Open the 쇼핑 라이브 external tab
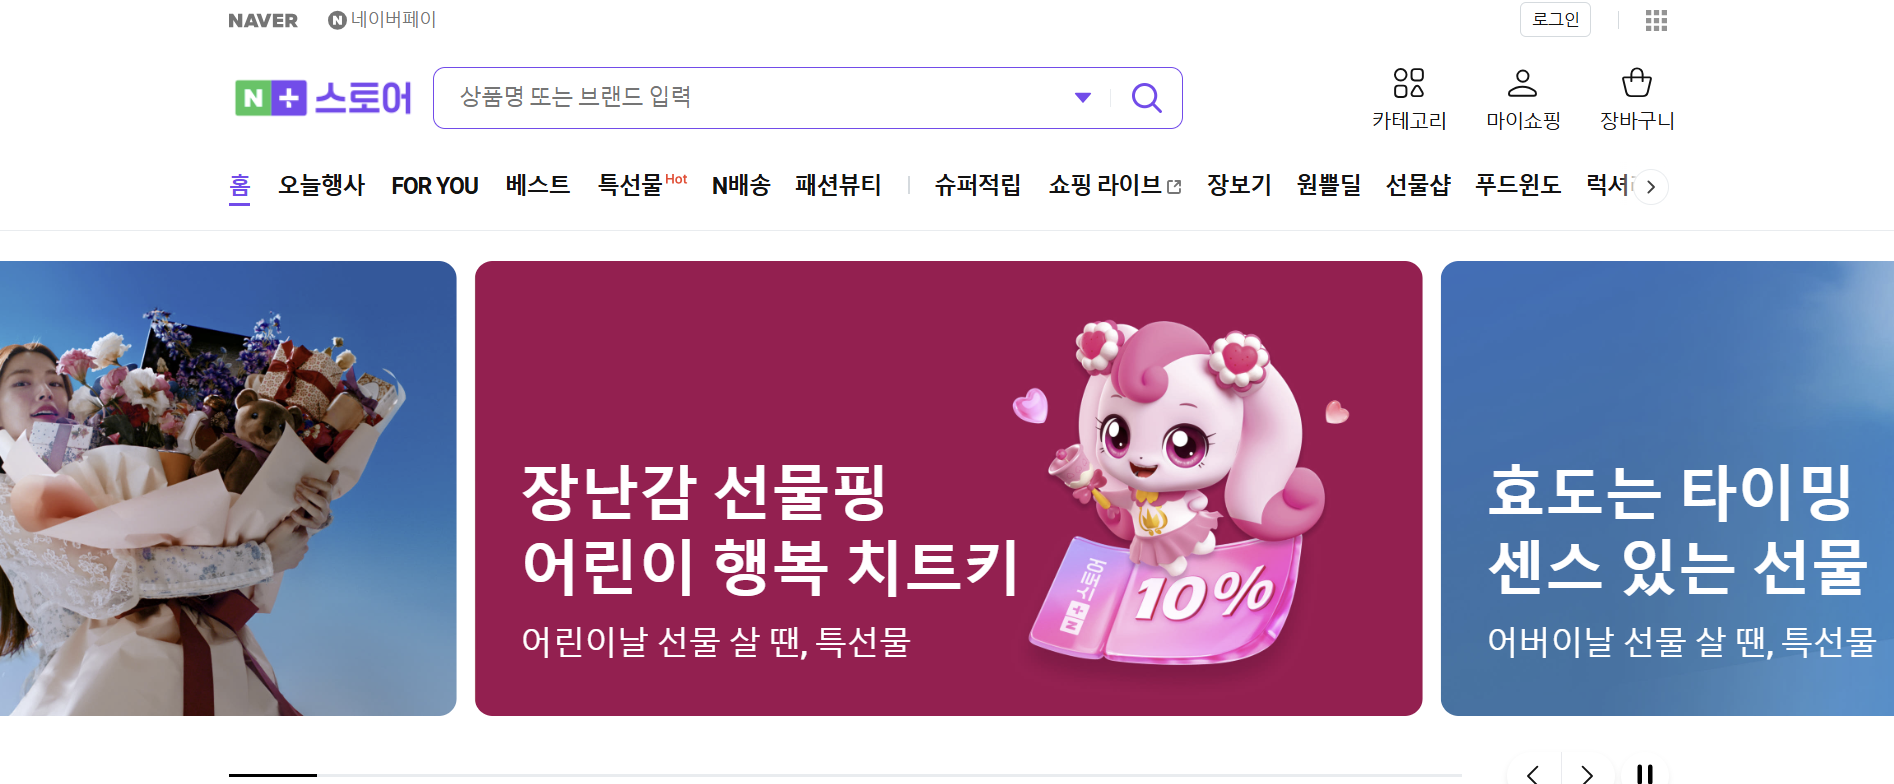 pos(1114,185)
